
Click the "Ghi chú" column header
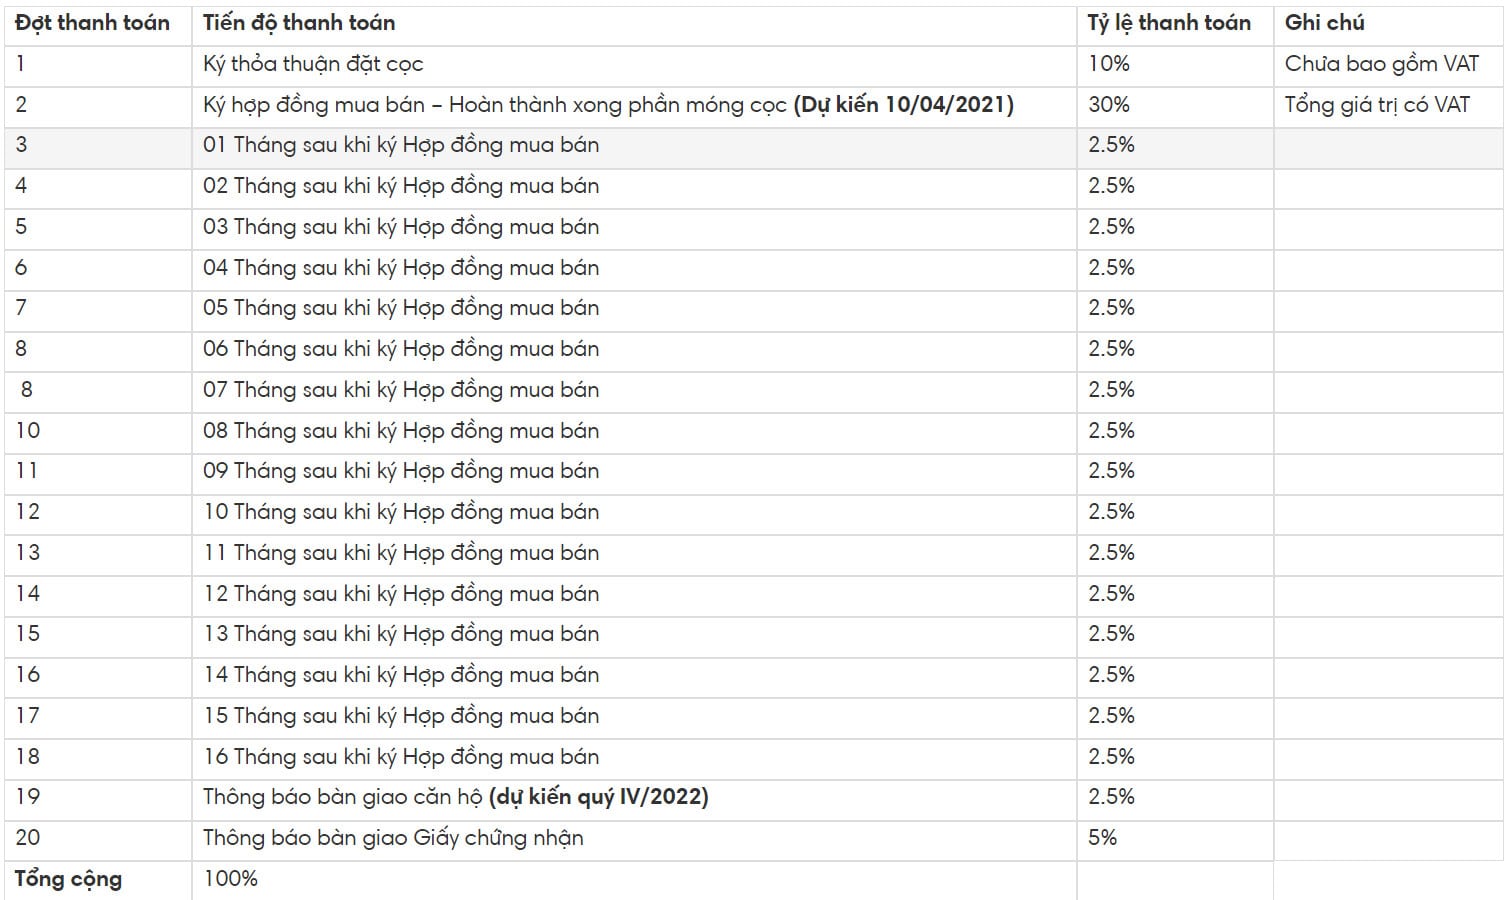tap(1324, 23)
